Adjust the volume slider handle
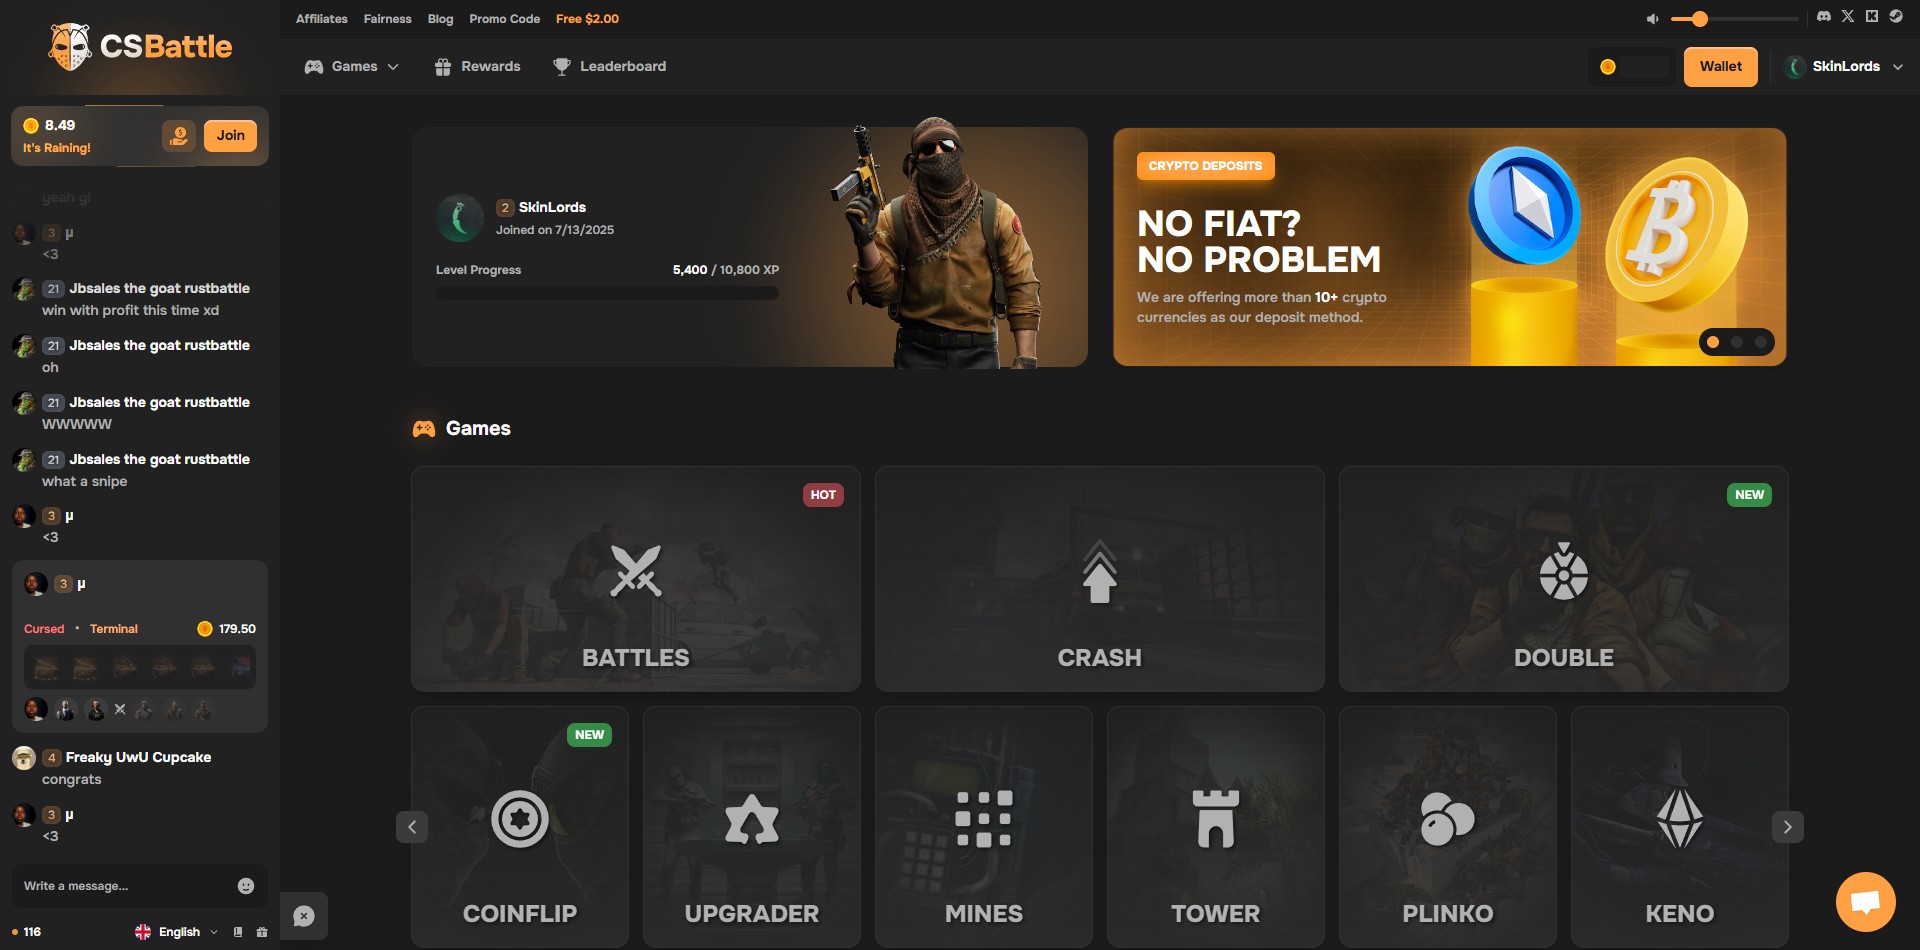The height and width of the screenshot is (950, 1920). coord(1700,19)
